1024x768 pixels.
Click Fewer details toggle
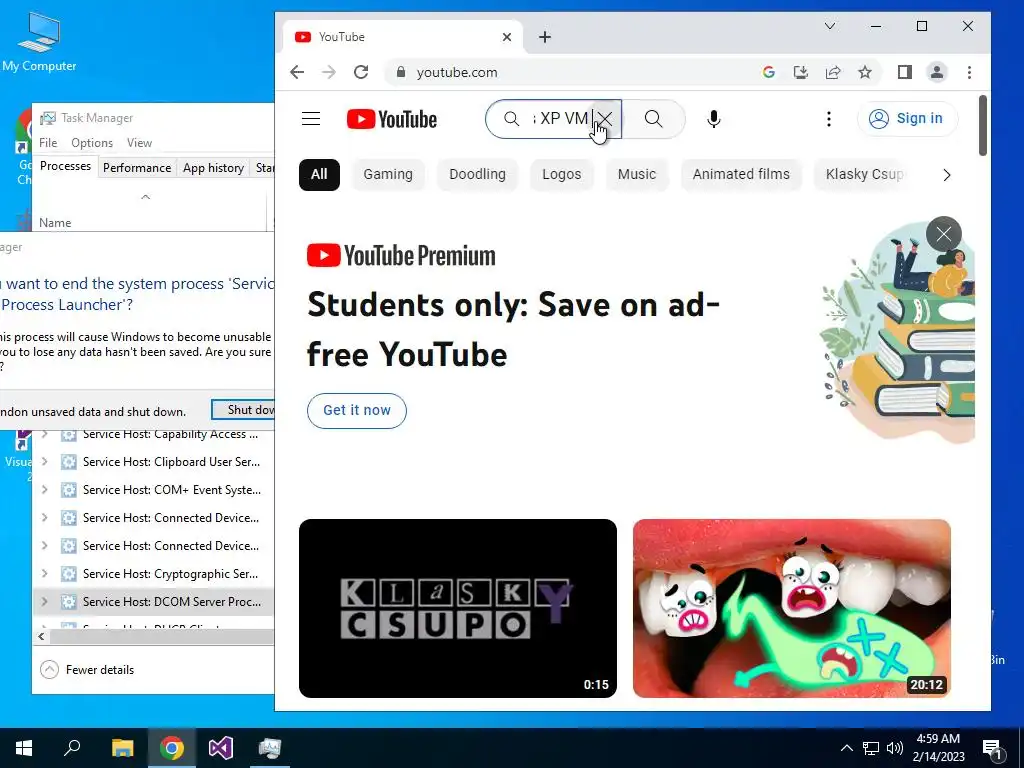(x=87, y=669)
